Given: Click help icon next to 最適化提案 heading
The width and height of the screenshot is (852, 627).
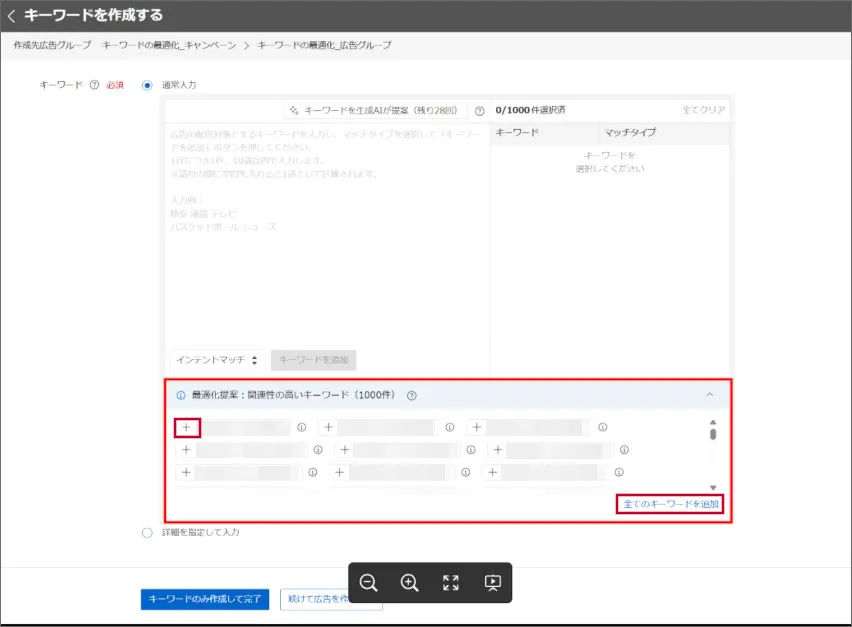Looking at the screenshot, I should coord(412,395).
